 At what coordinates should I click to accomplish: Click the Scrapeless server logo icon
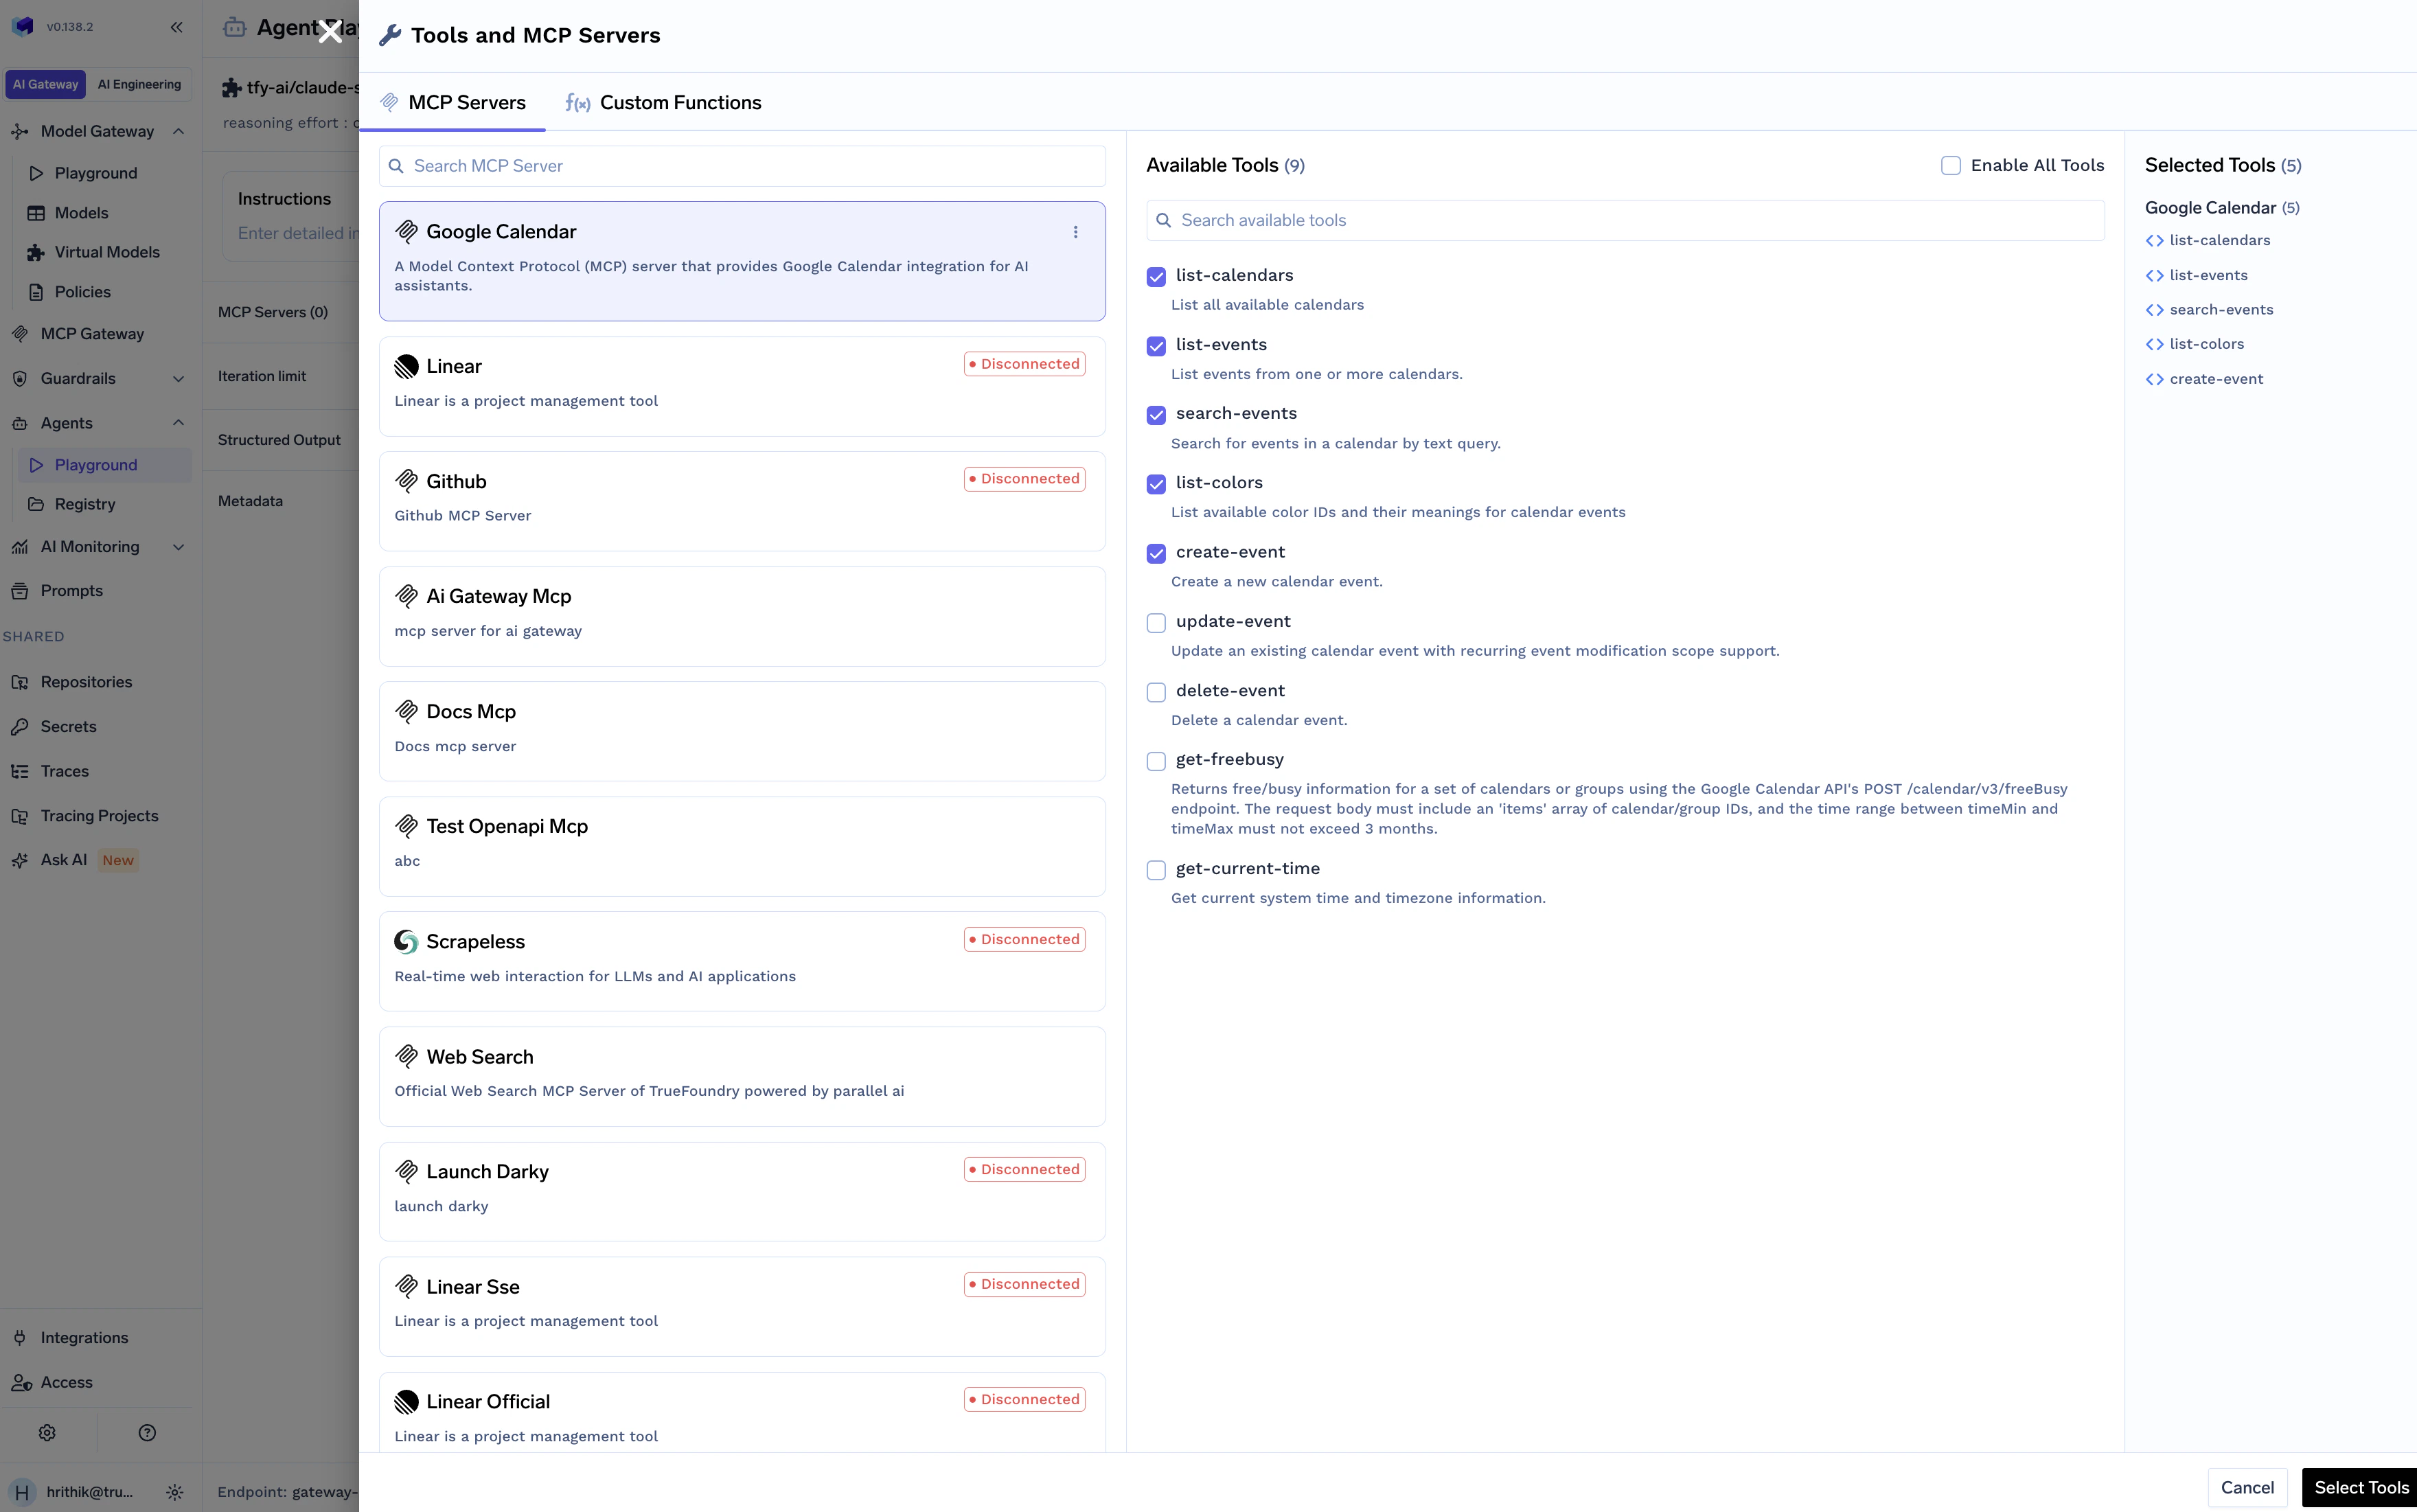coord(406,941)
